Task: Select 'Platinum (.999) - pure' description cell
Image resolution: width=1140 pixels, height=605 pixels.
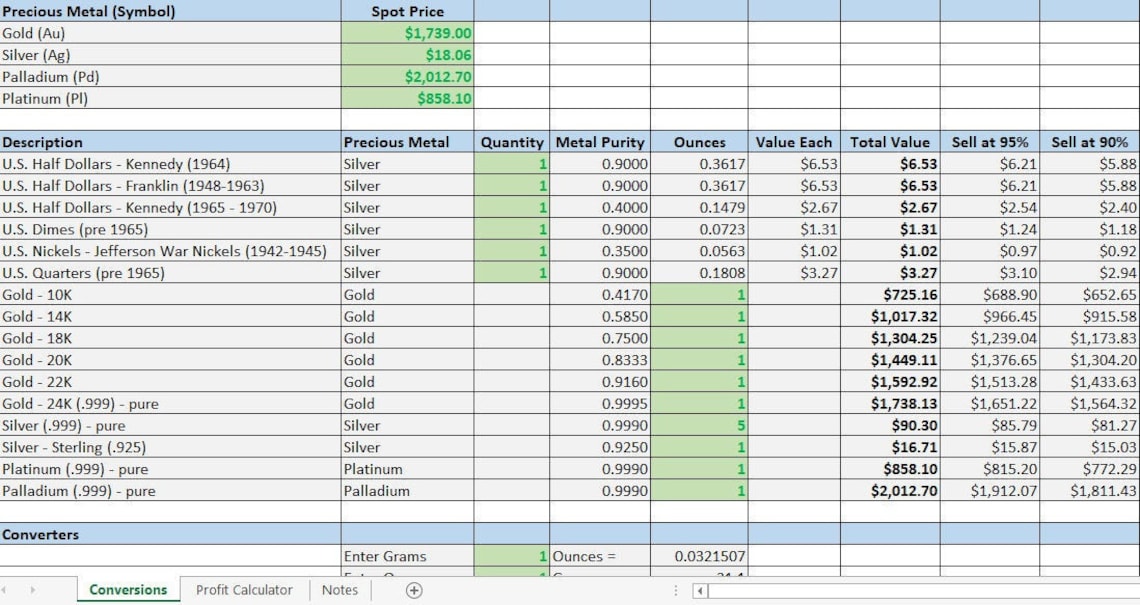Action: point(170,469)
